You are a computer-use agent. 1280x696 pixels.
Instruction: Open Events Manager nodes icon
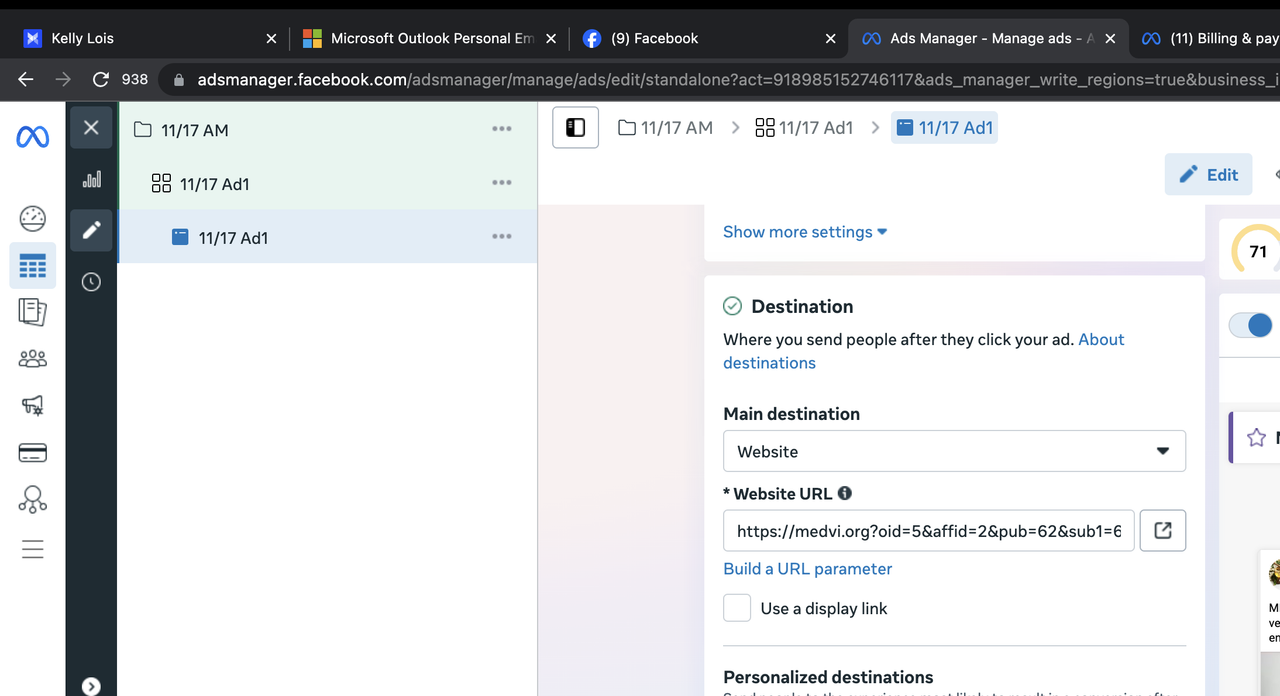33,499
